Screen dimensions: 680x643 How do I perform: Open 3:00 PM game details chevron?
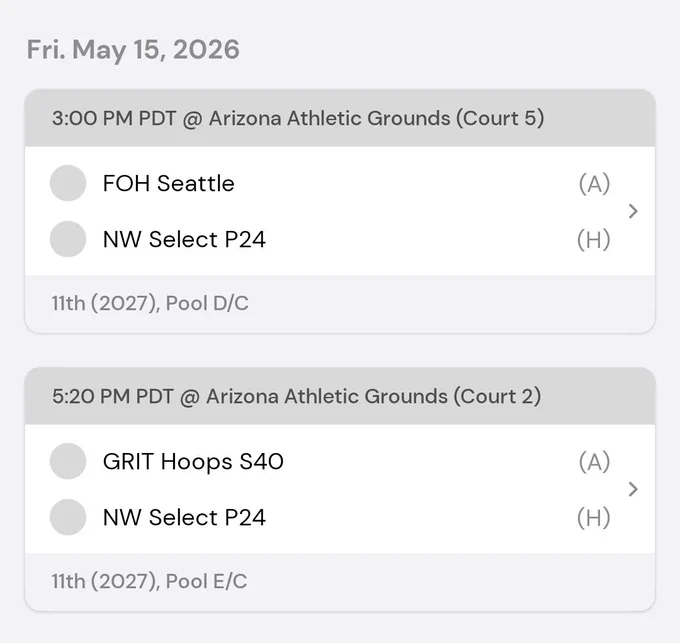[633, 211]
